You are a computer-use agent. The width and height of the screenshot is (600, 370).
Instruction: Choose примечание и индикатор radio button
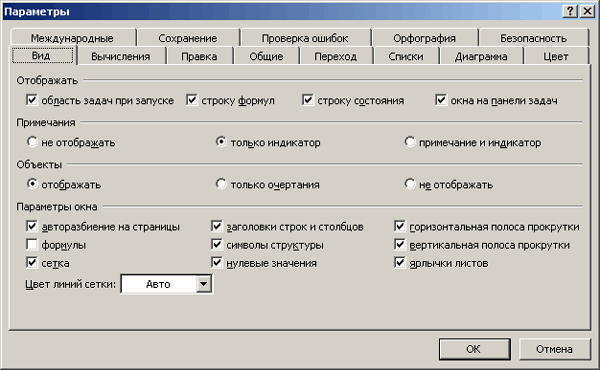coord(410,142)
